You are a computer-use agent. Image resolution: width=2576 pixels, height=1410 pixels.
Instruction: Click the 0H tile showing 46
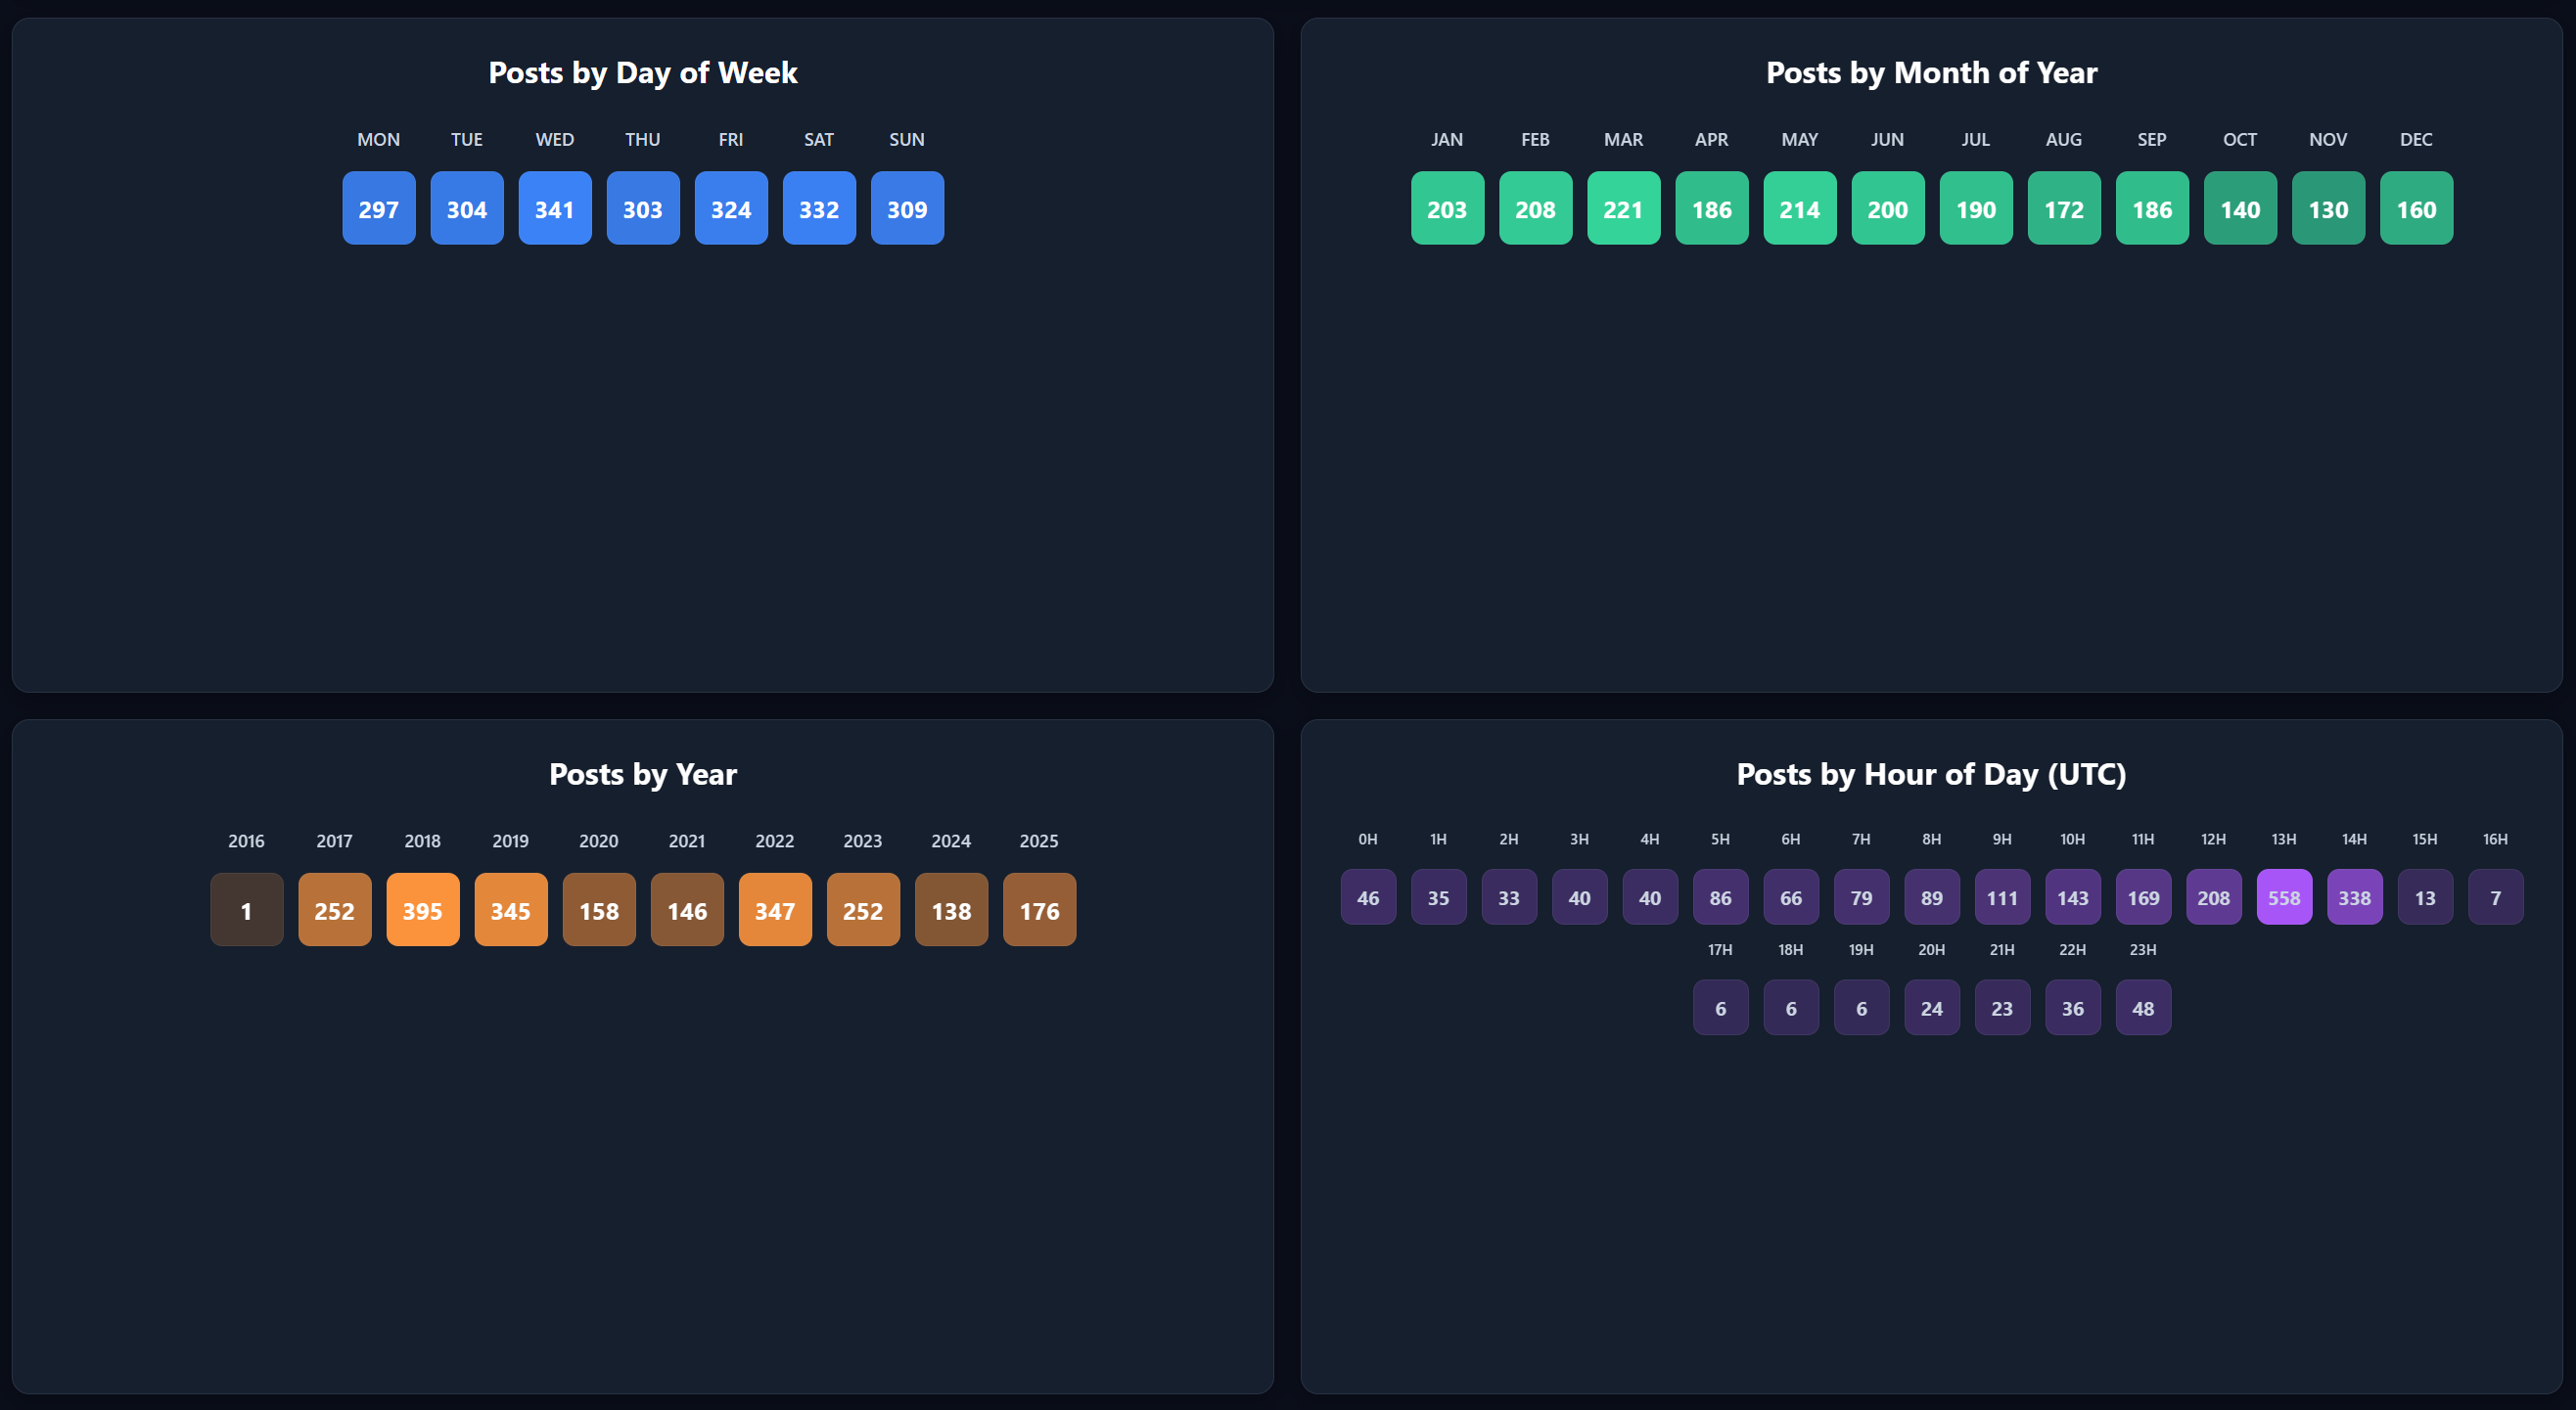[1367, 897]
